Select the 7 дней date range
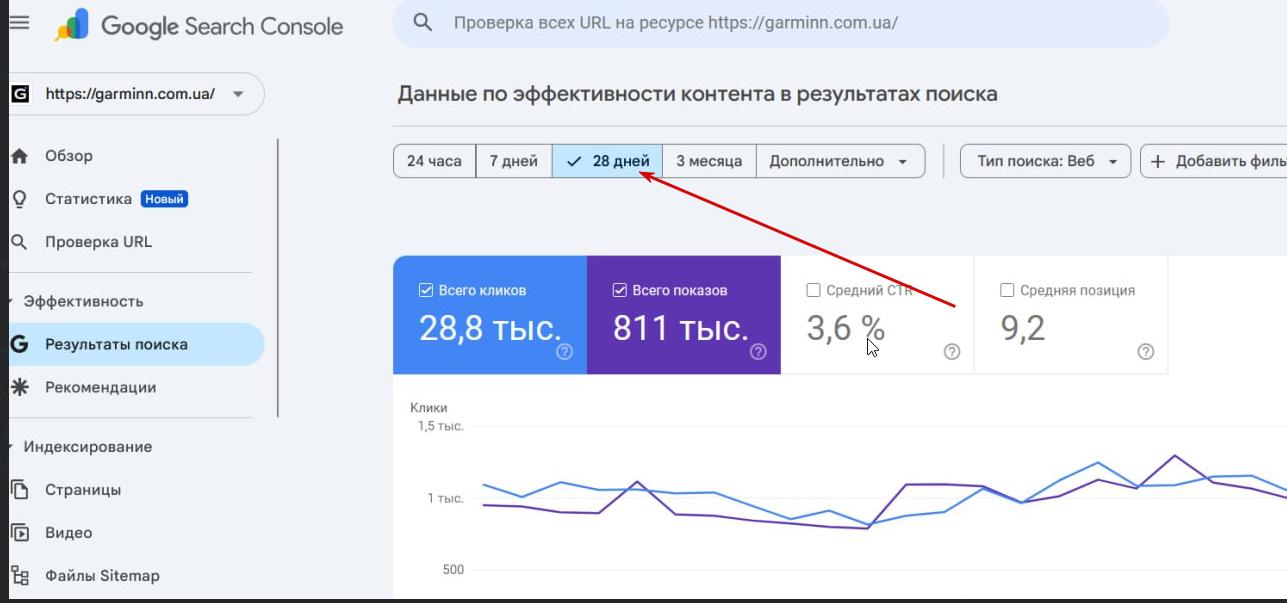This screenshot has width=1287, height=603. pos(513,161)
